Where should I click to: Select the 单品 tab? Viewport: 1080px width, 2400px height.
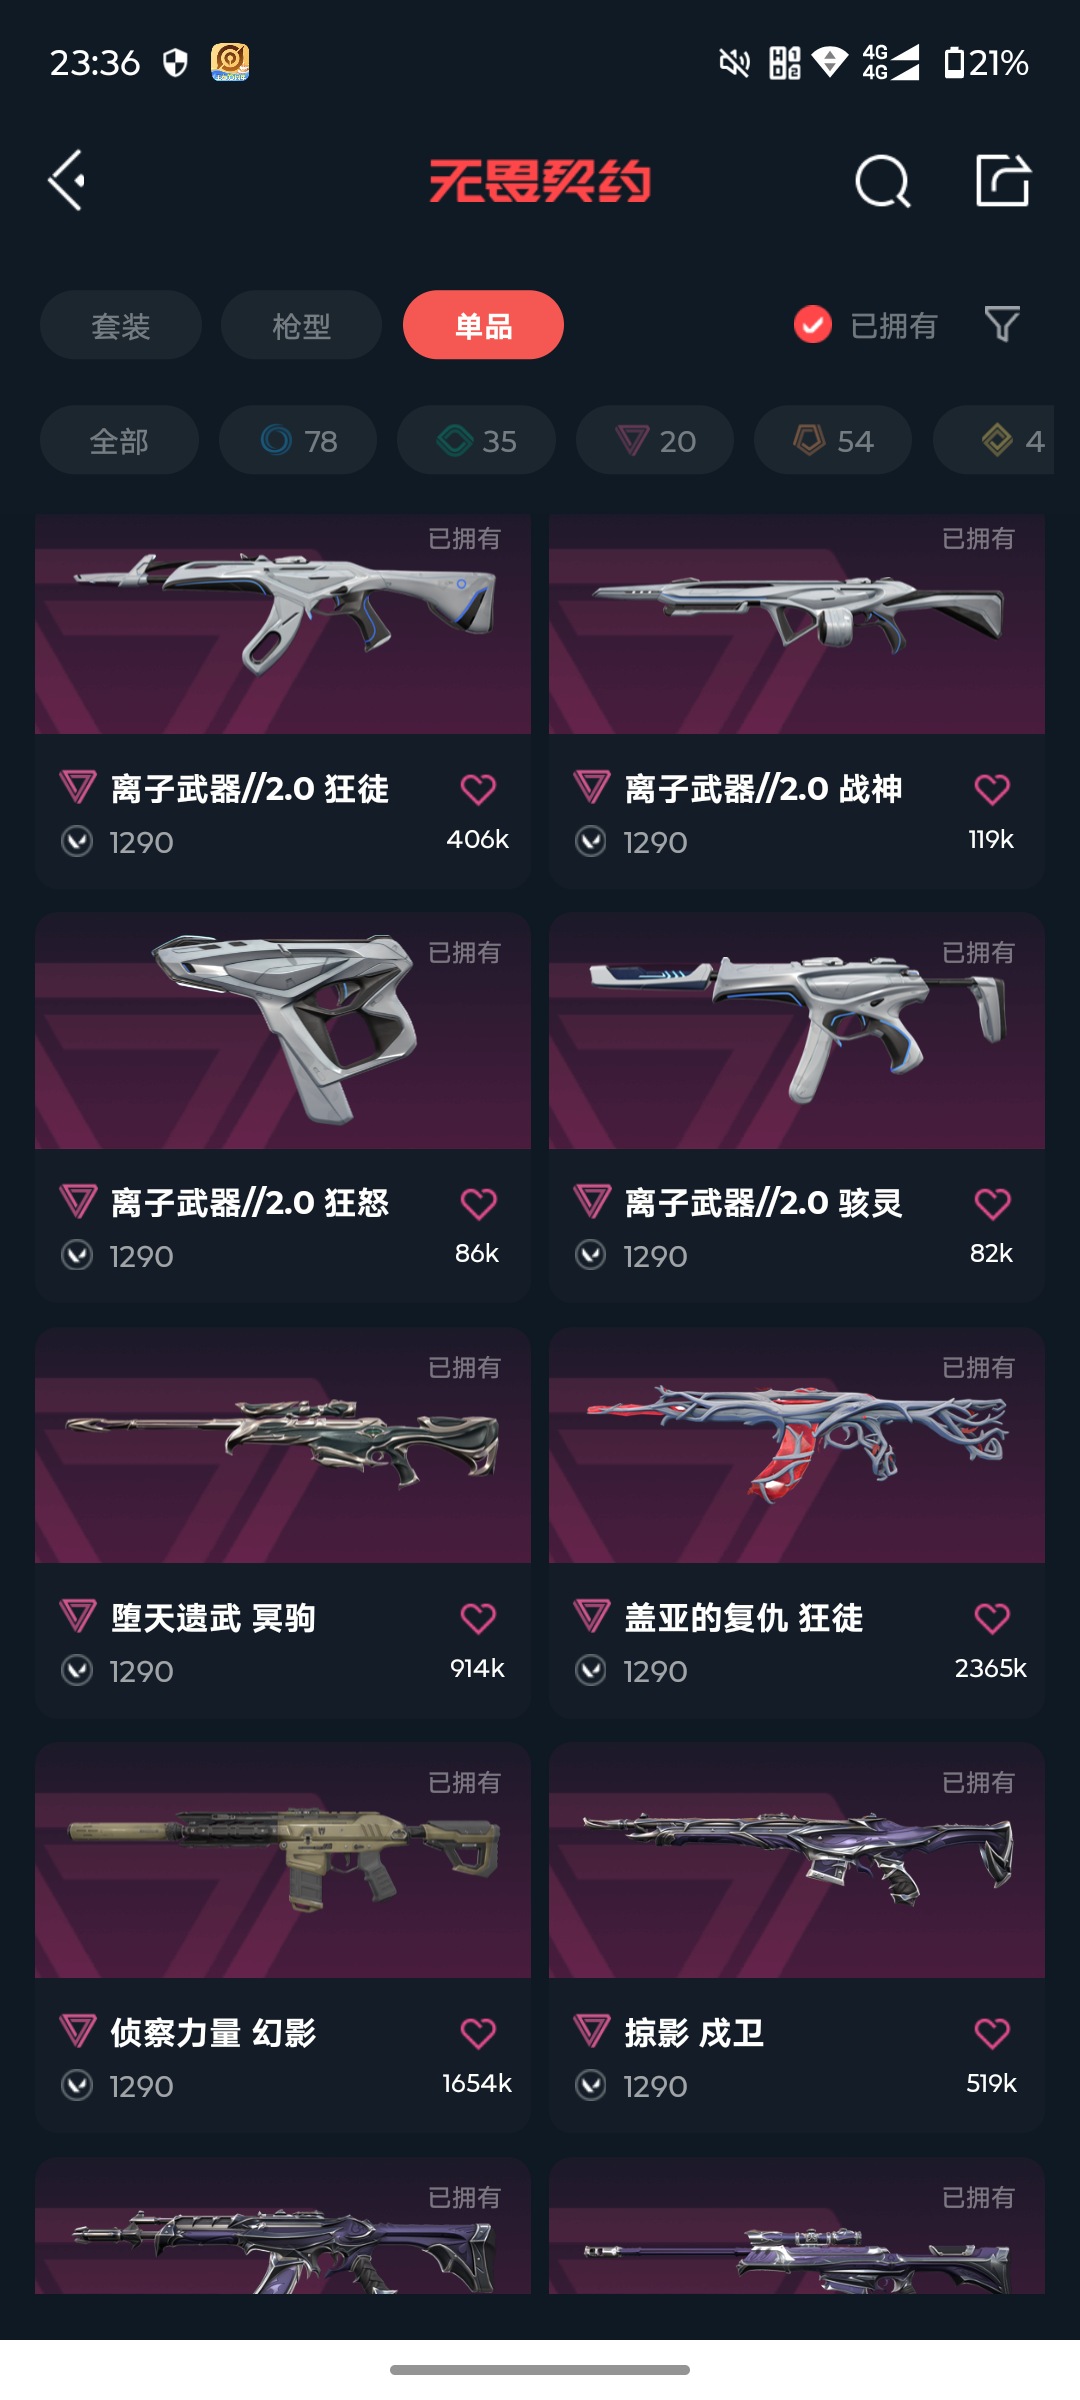(483, 325)
